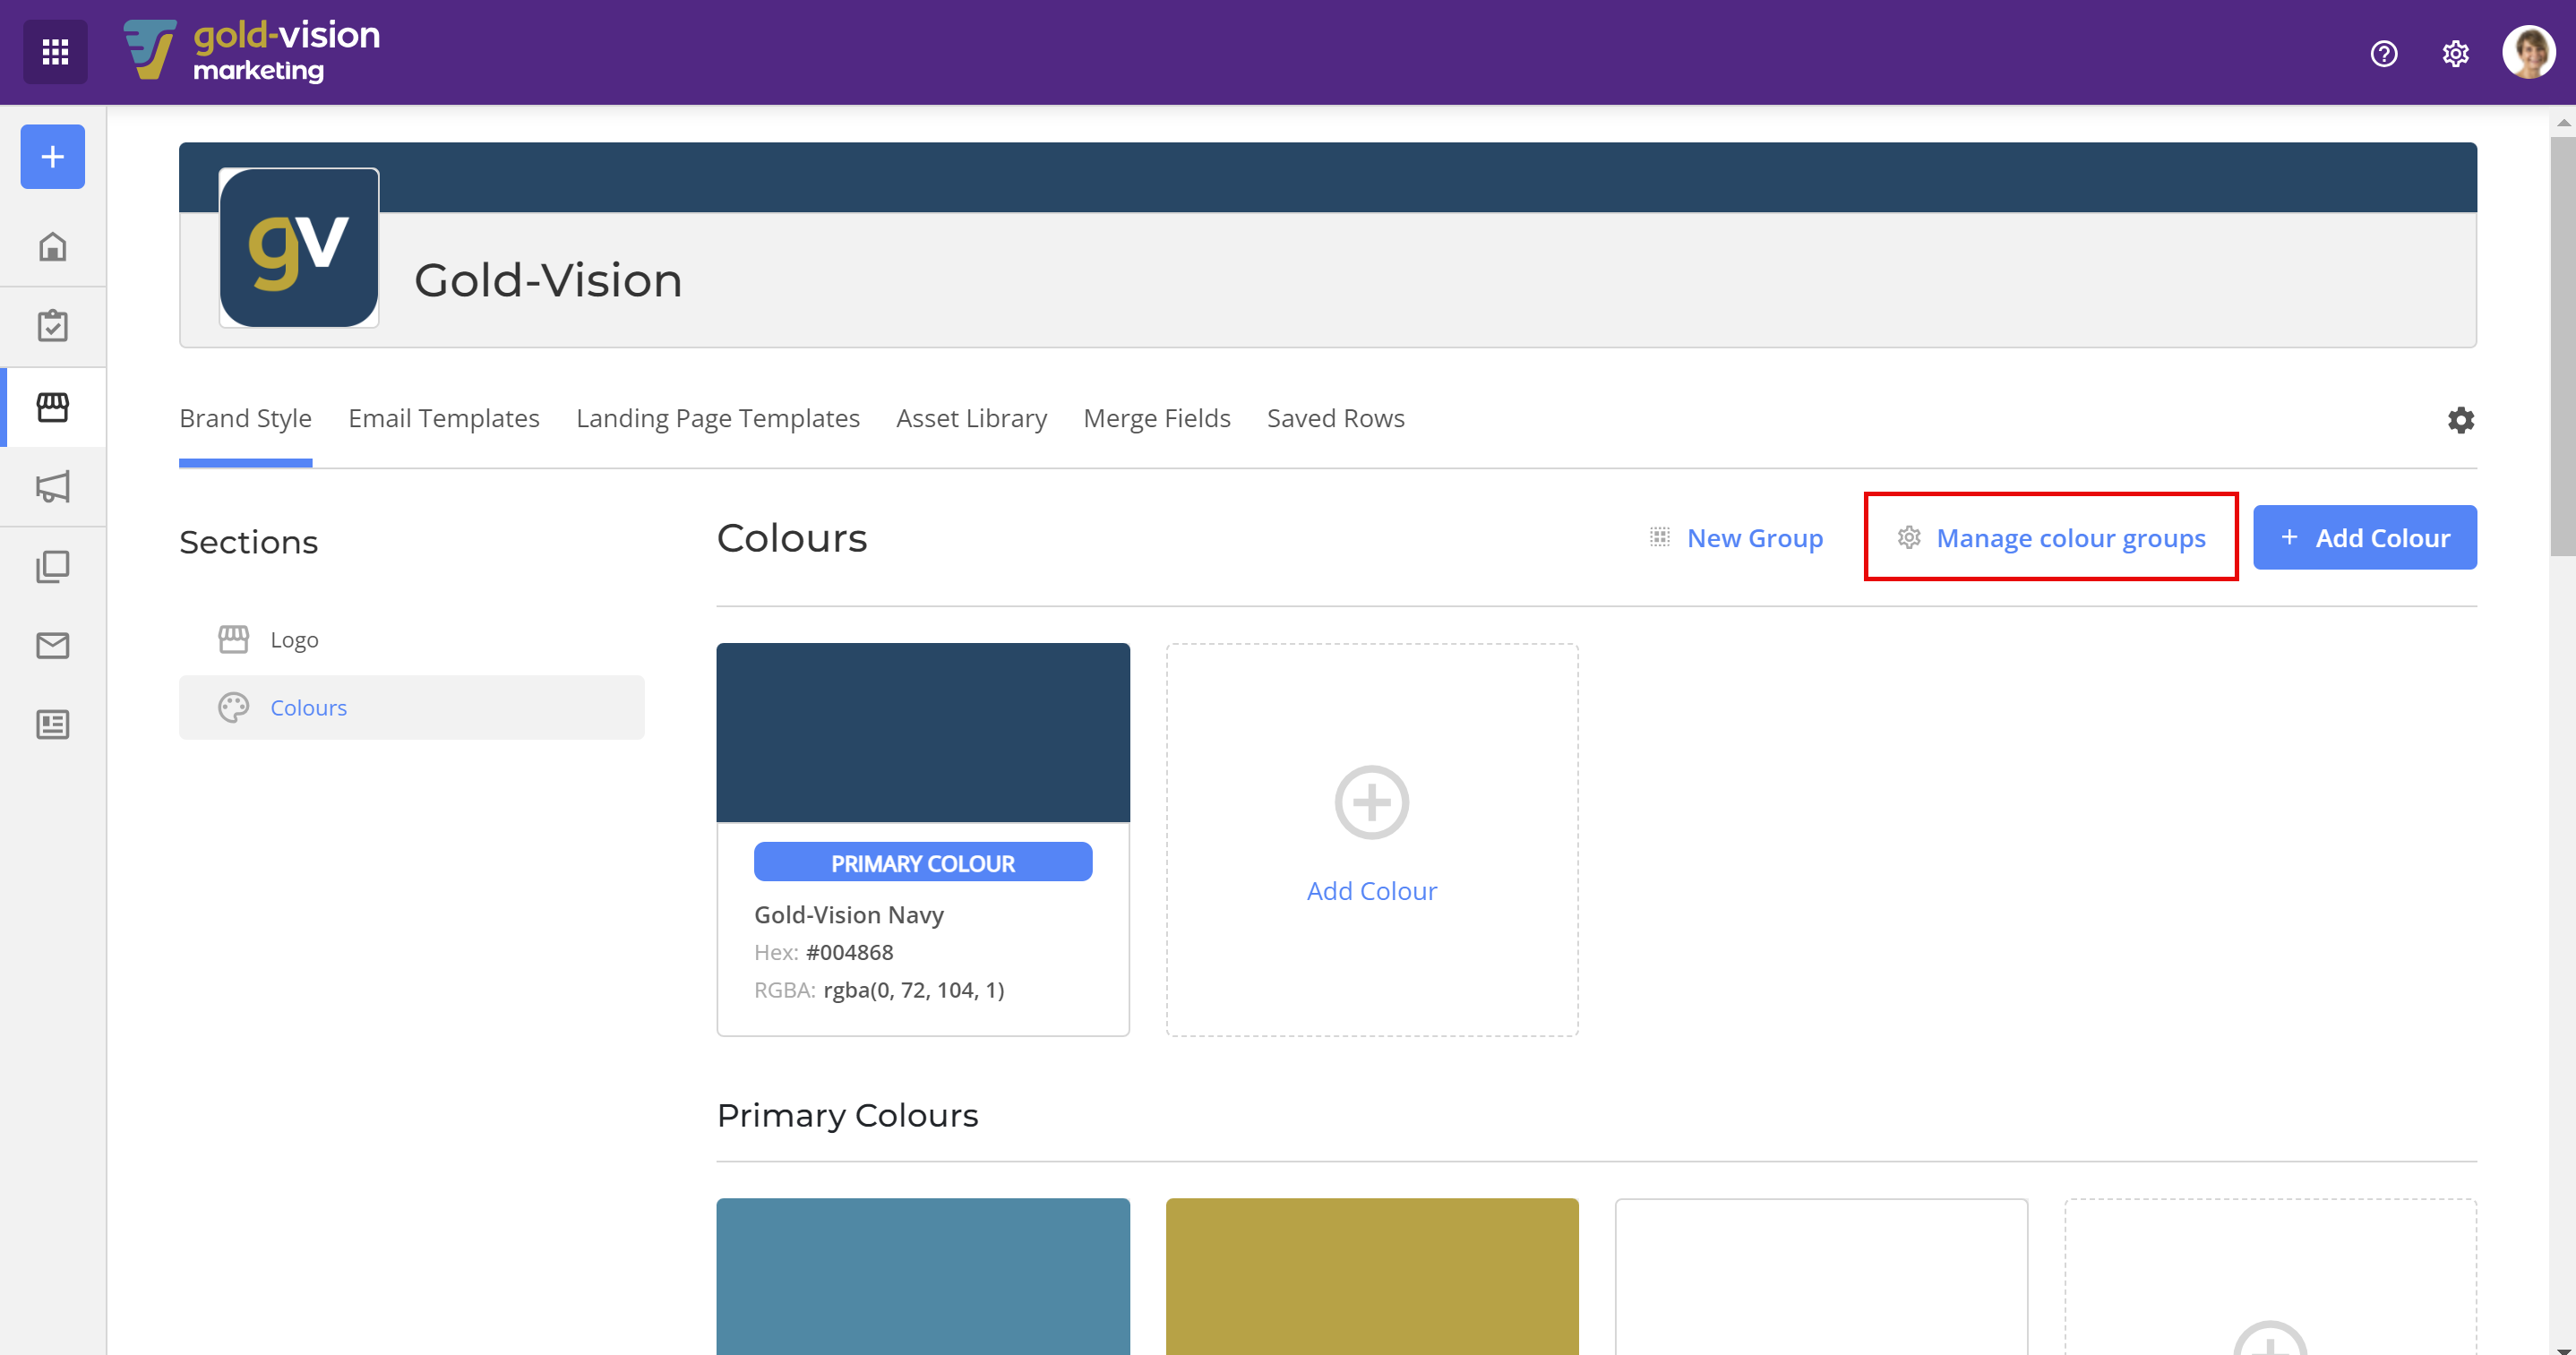This screenshot has height=1355, width=2576.
Task: Open the Asset Library tab
Action: (971, 418)
